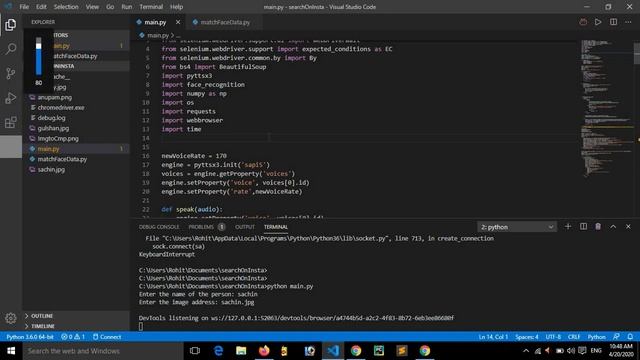Viewport: 640px width, 360px height.
Task: Open Manage settings gear
Action: (11, 318)
